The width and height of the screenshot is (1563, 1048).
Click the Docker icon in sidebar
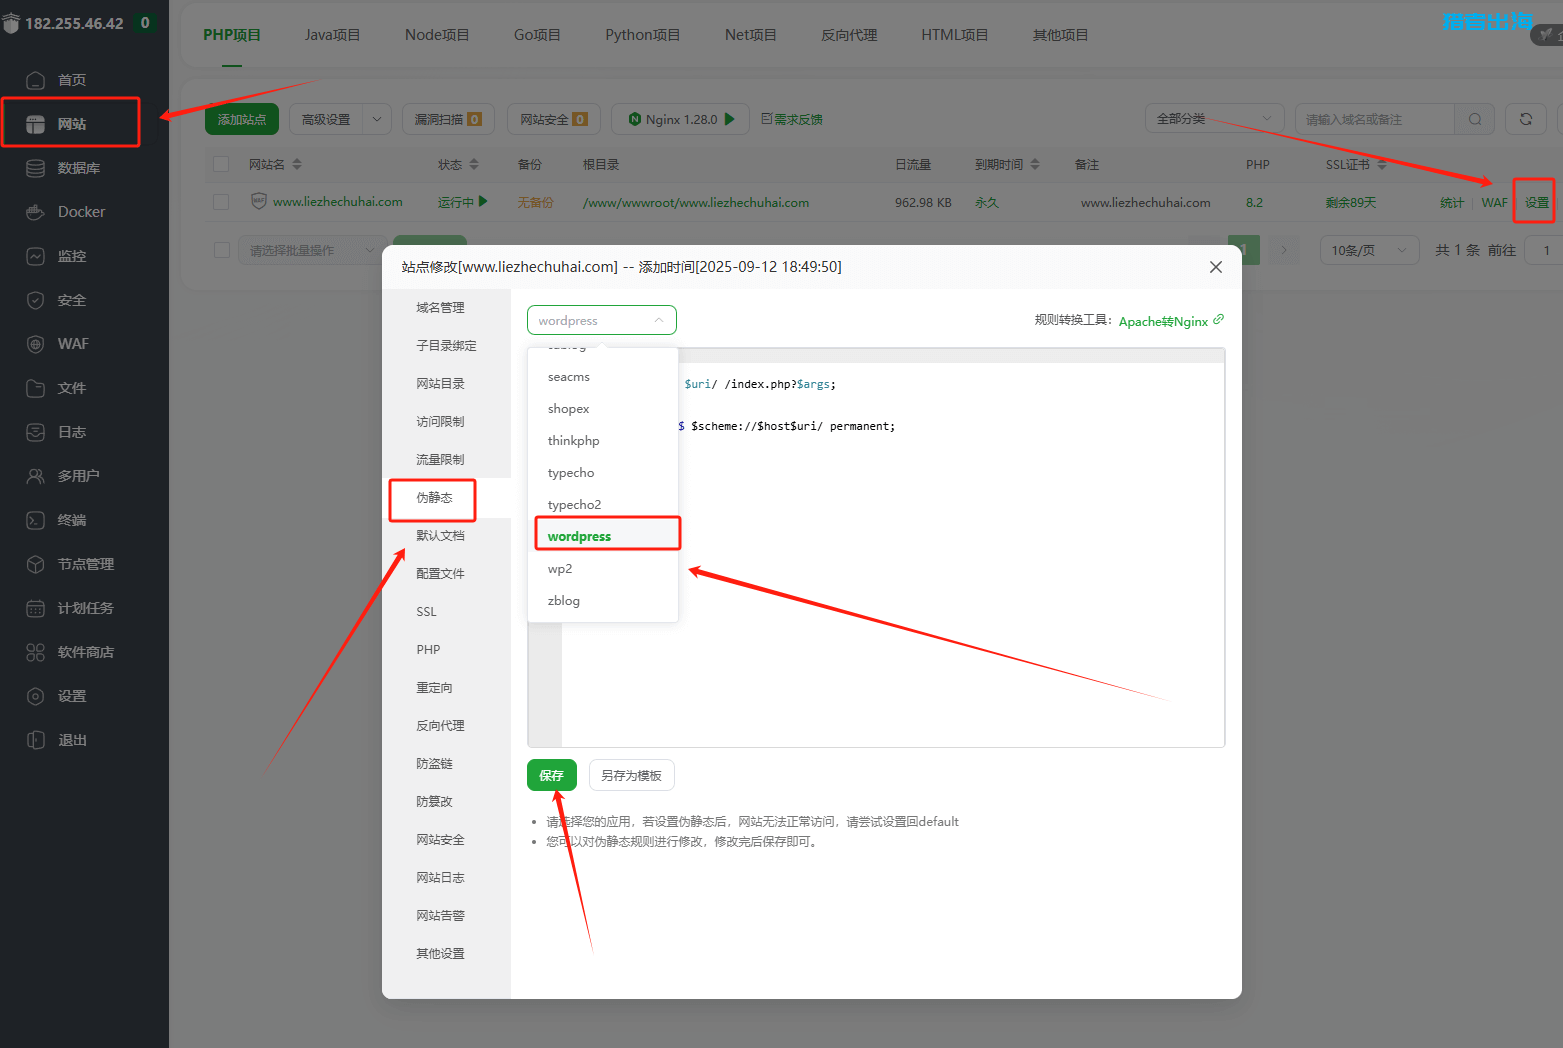point(35,212)
